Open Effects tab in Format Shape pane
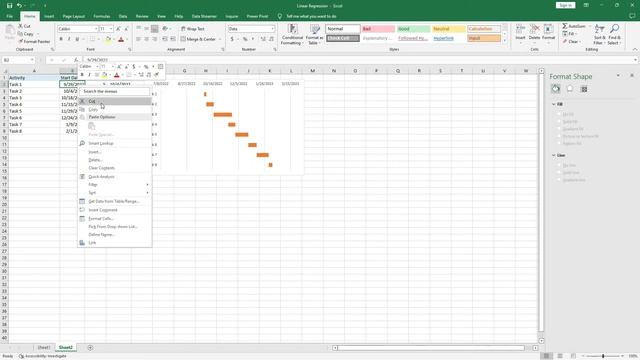The height and width of the screenshot is (360, 640). 570,89
